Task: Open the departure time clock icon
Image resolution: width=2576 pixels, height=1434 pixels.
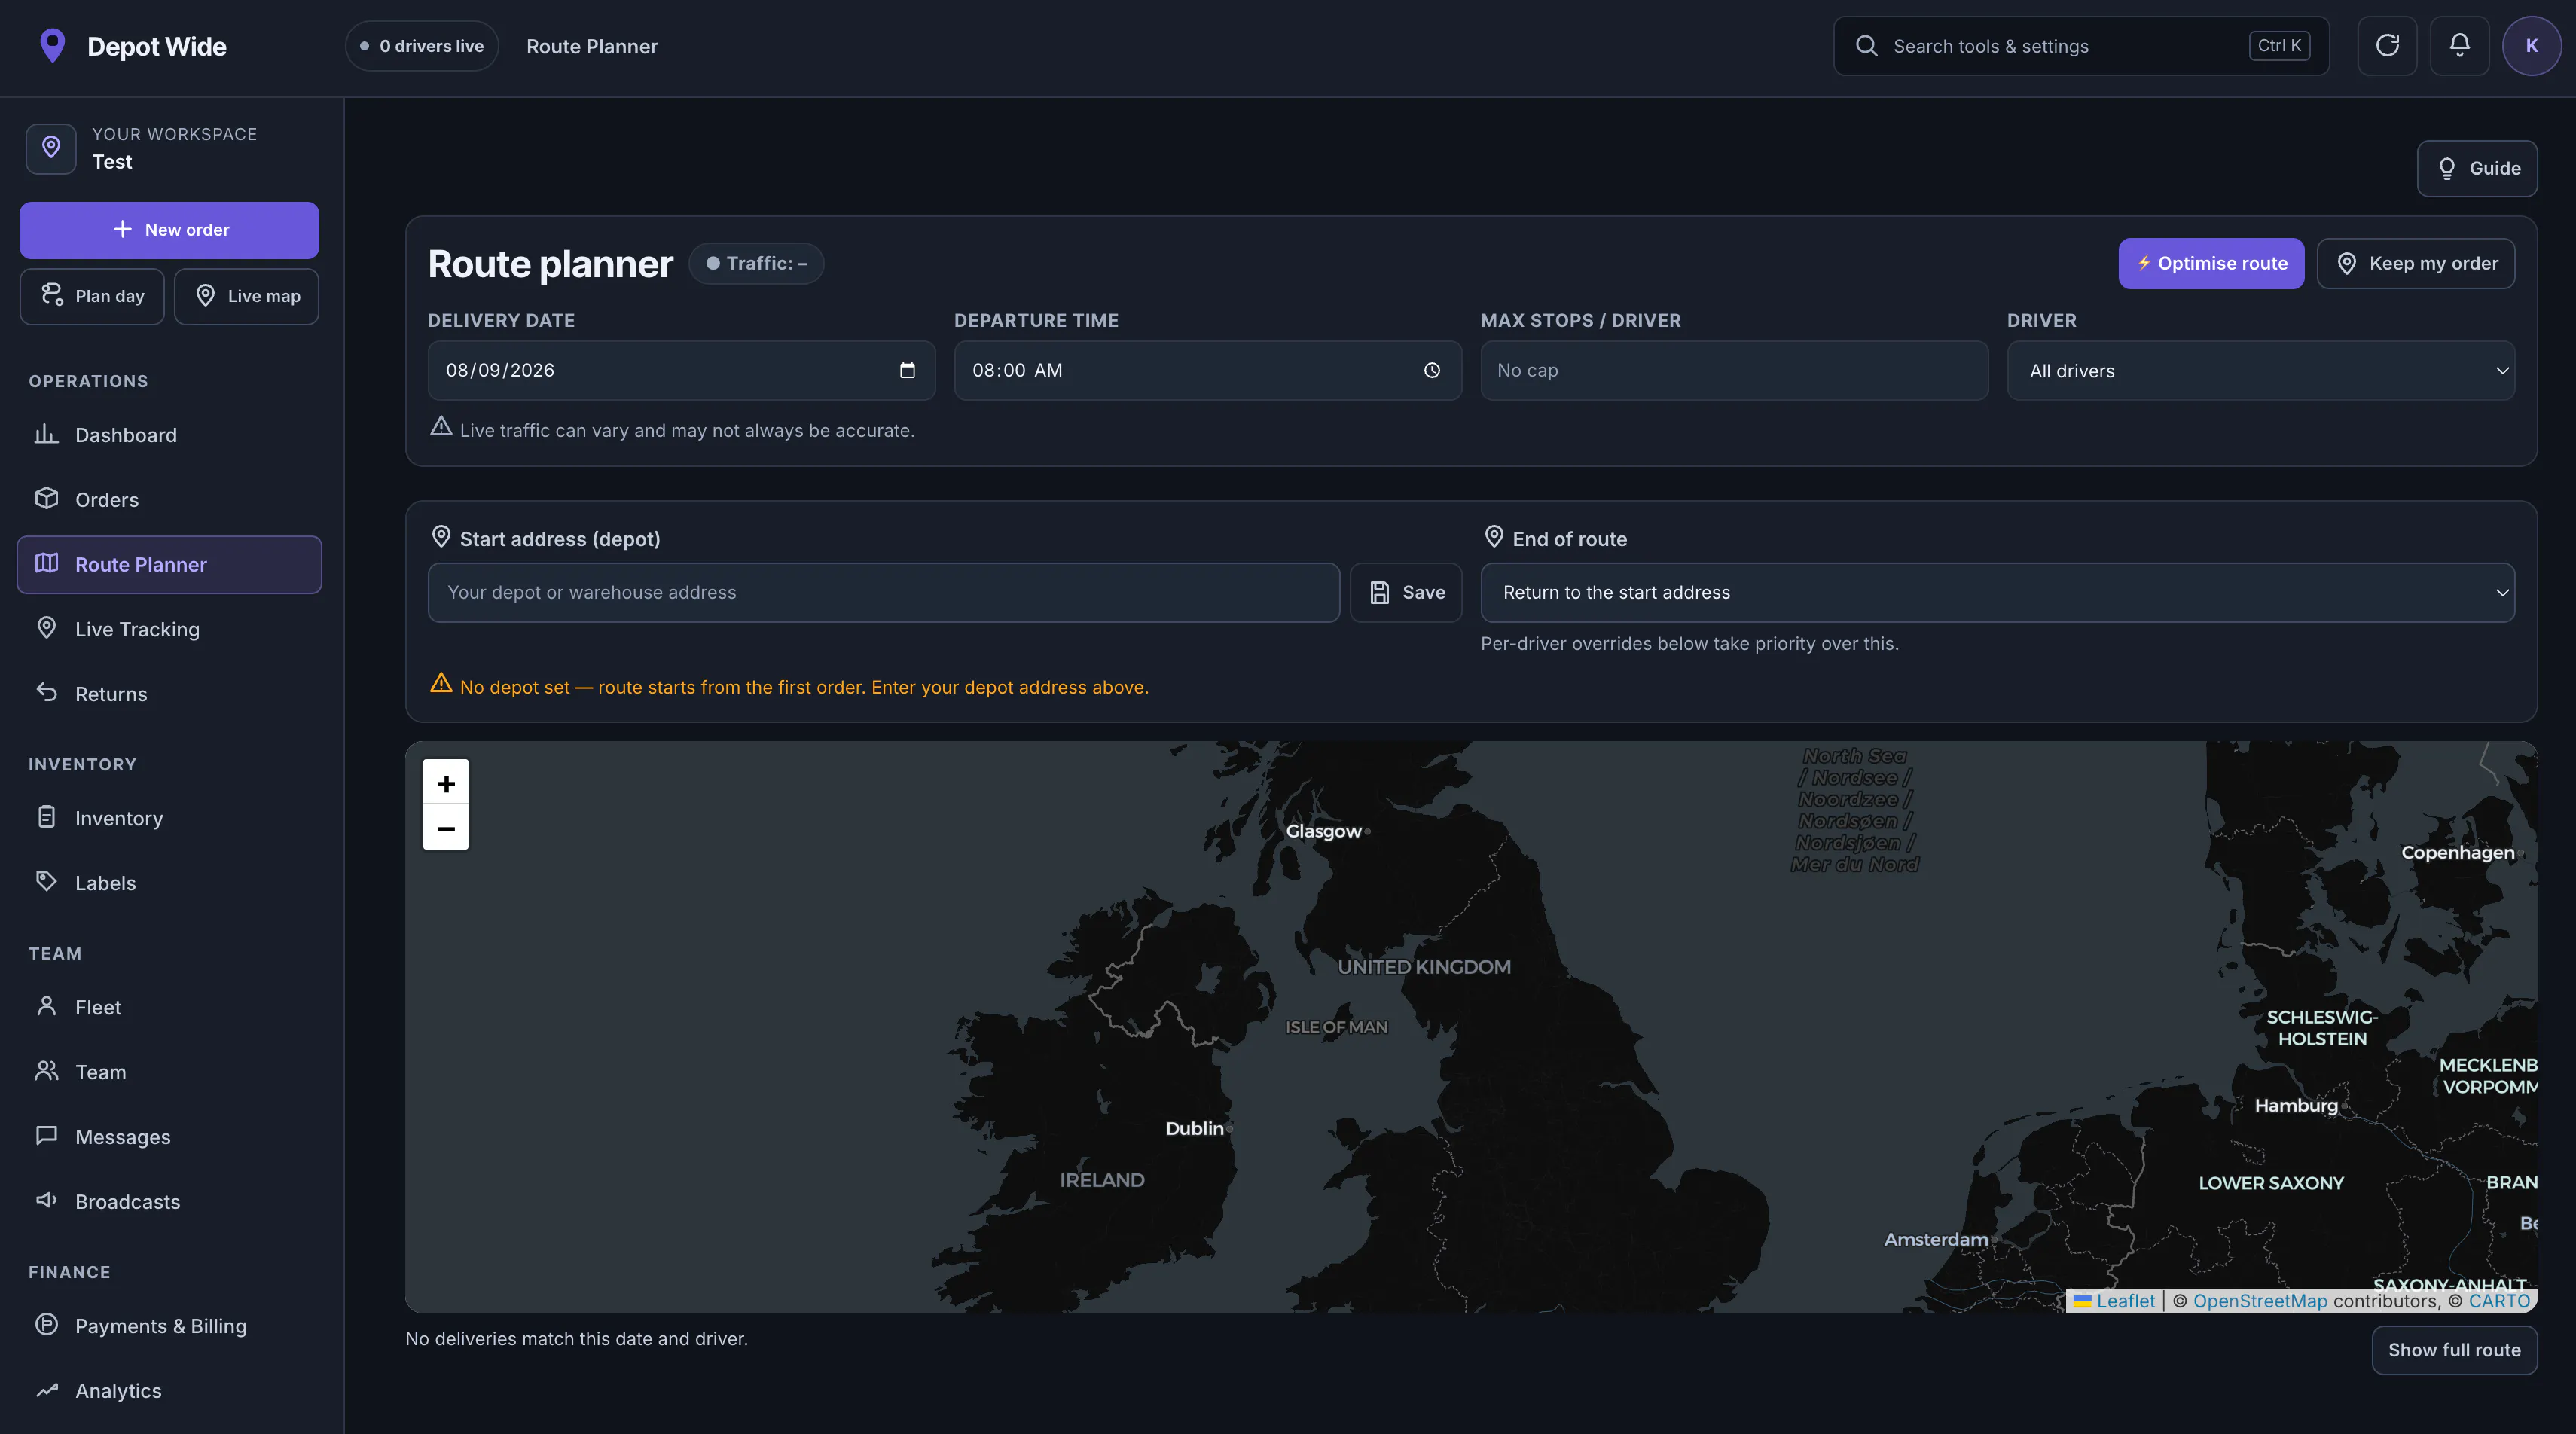Action: (1432, 370)
